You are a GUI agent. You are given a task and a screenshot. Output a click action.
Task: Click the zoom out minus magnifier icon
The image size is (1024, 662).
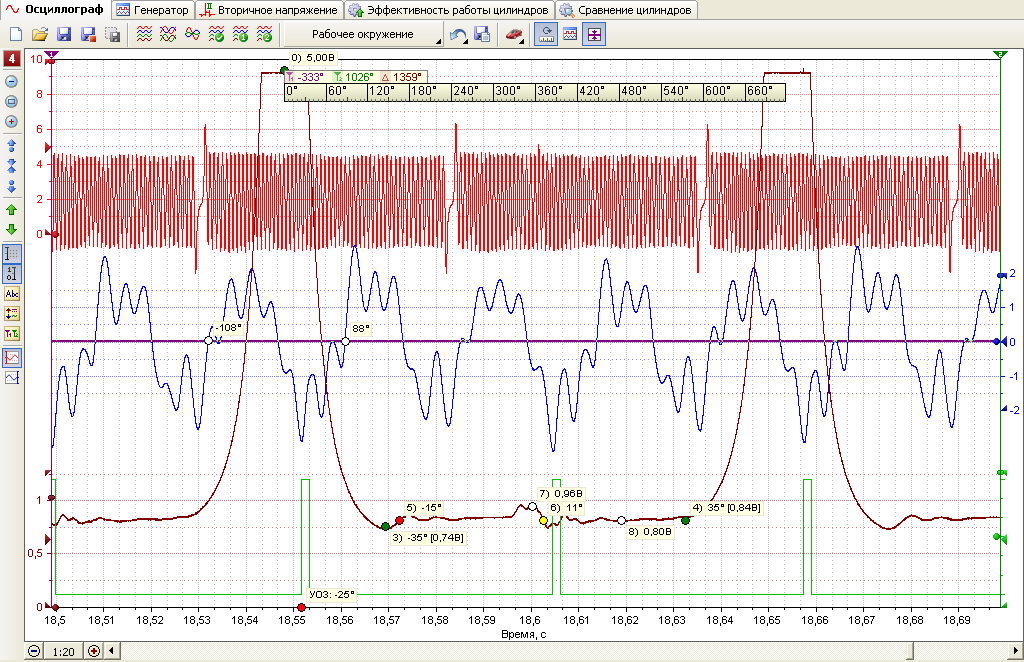point(11,82)
